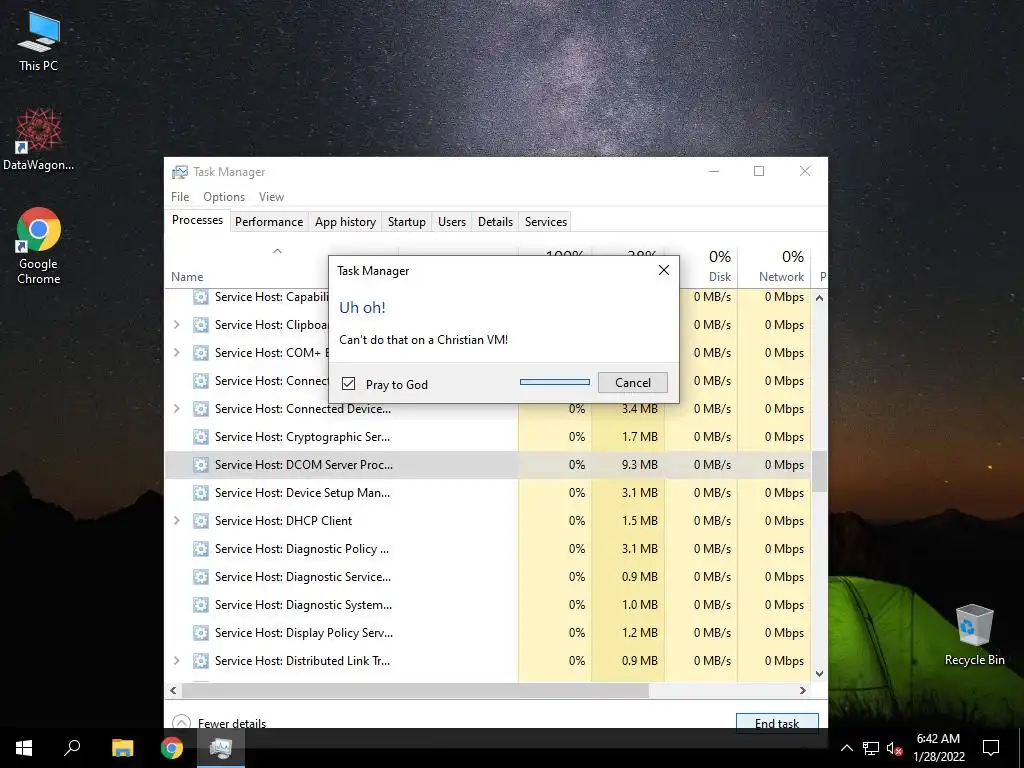Open Google Chrome desktop shortcut
This screenshot has height=768, width=1024.
click(39, 246)
